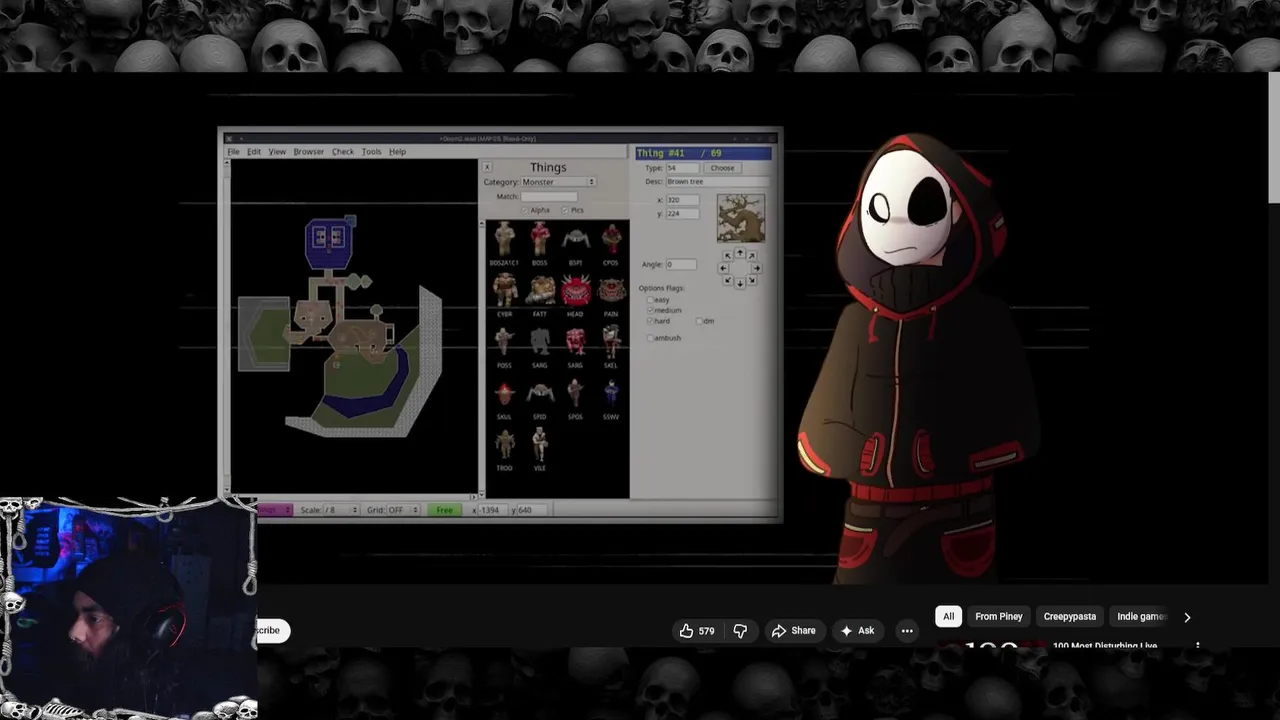Choose the VILE arch-vile sprite
This screenshot has height=720, width=1280.
540,444
